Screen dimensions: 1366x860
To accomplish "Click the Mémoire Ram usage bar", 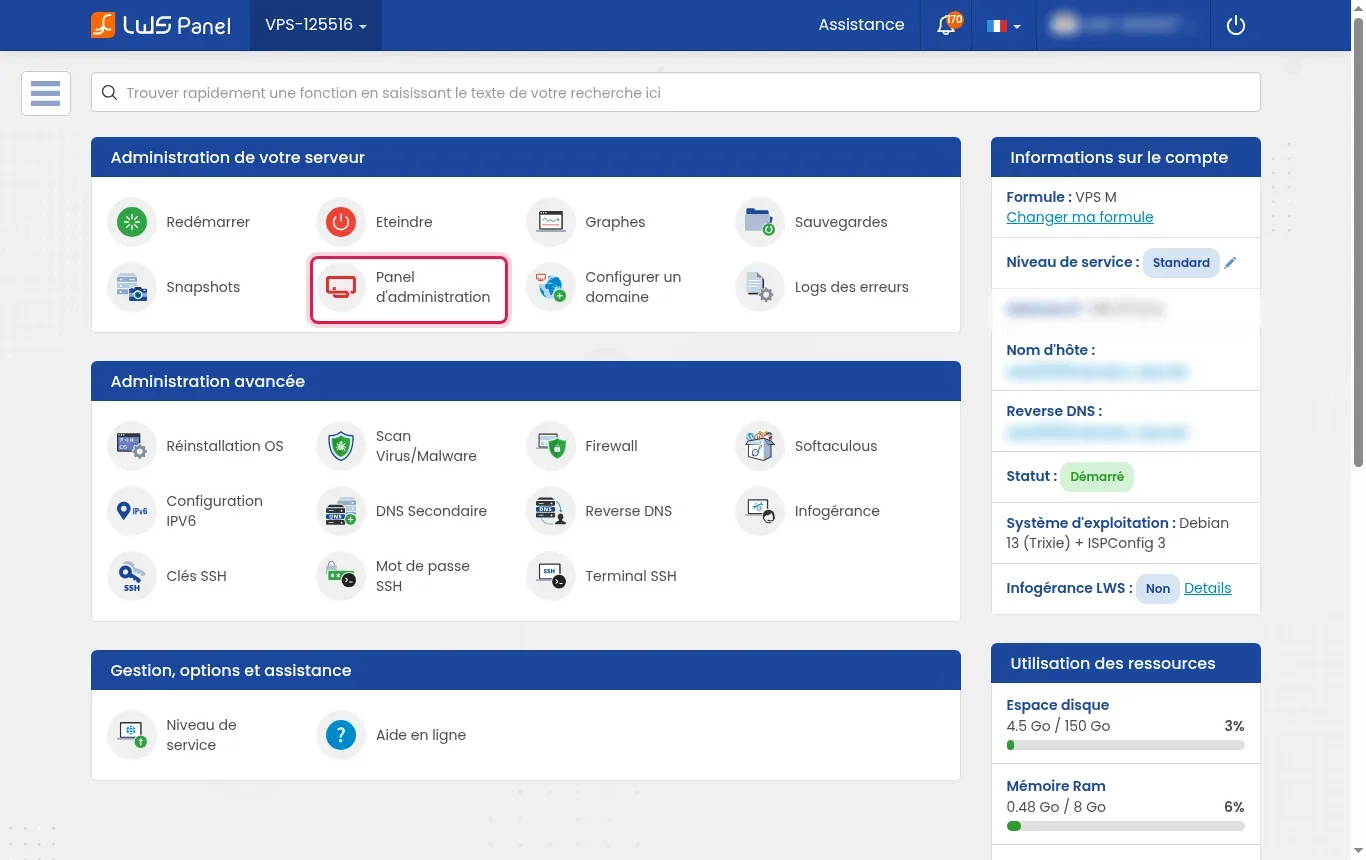I will (x=1126, y=826).
